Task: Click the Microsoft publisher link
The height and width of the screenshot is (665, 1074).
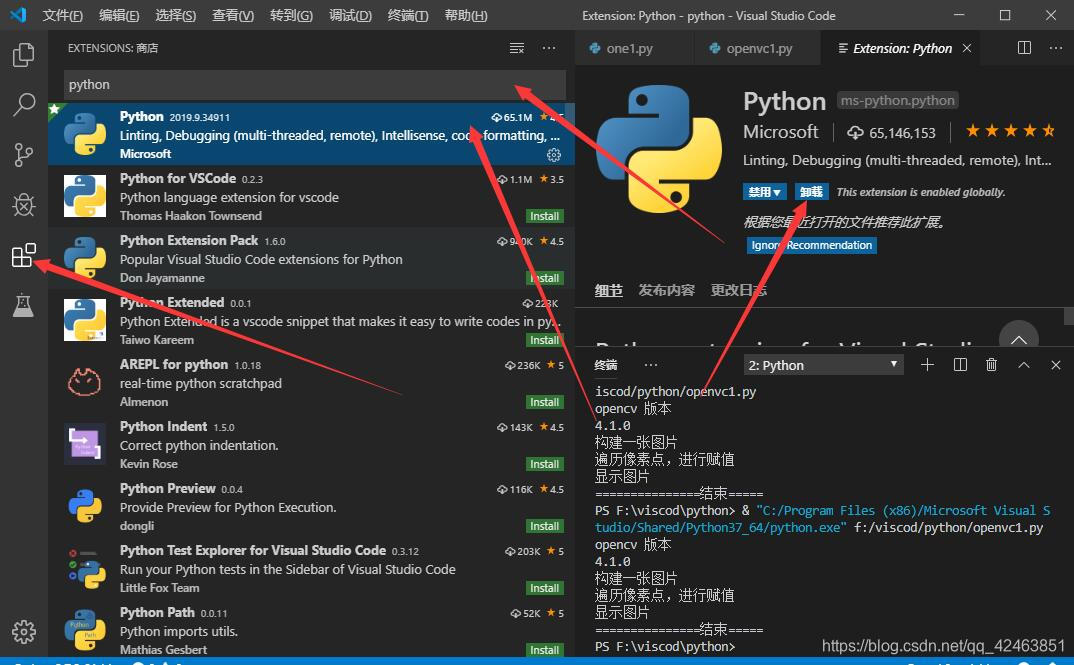Action: (780, 131)
